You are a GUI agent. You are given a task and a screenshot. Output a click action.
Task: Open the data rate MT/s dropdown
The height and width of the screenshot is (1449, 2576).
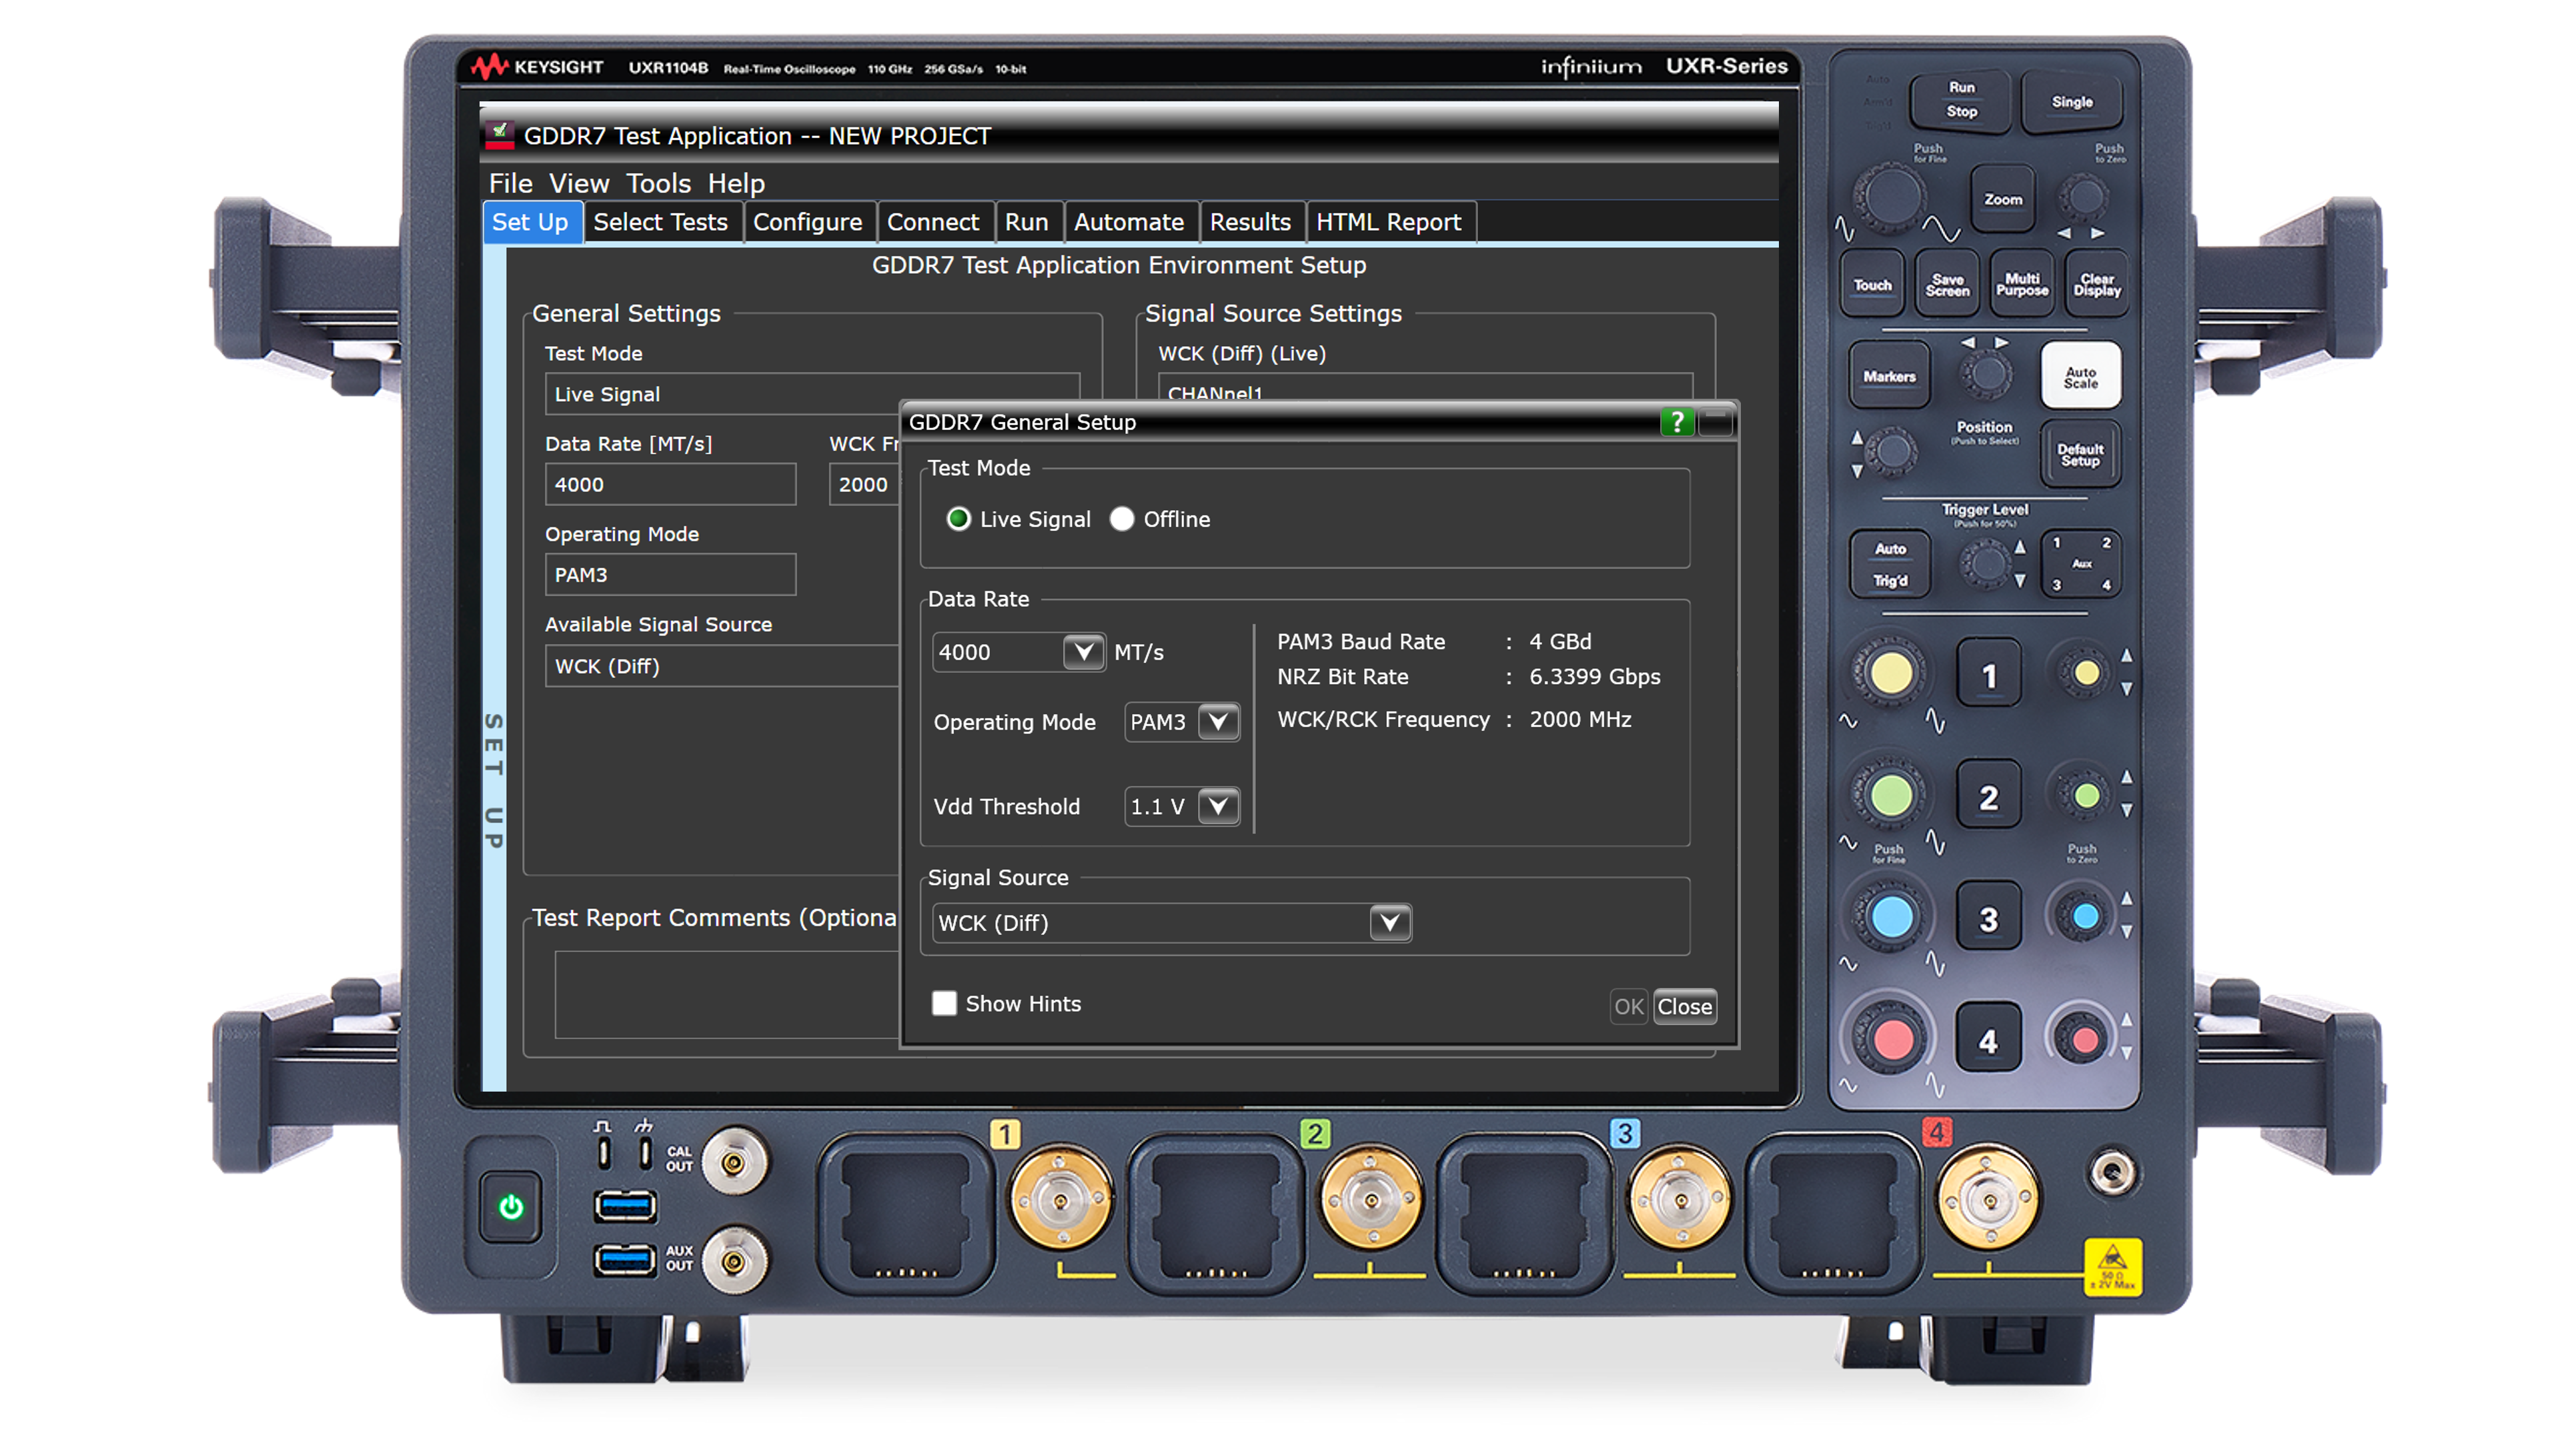(x=1082, y=652)
